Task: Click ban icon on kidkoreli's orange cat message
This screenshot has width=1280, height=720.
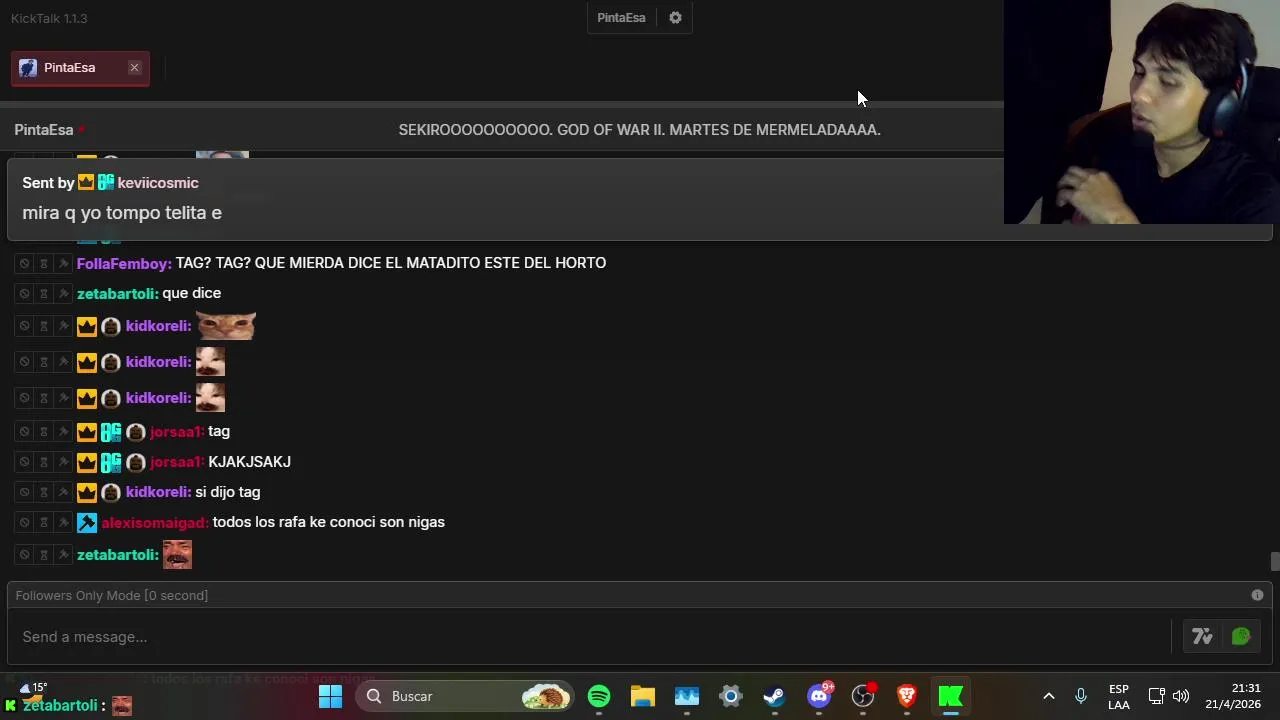Action: pos(24,326)
